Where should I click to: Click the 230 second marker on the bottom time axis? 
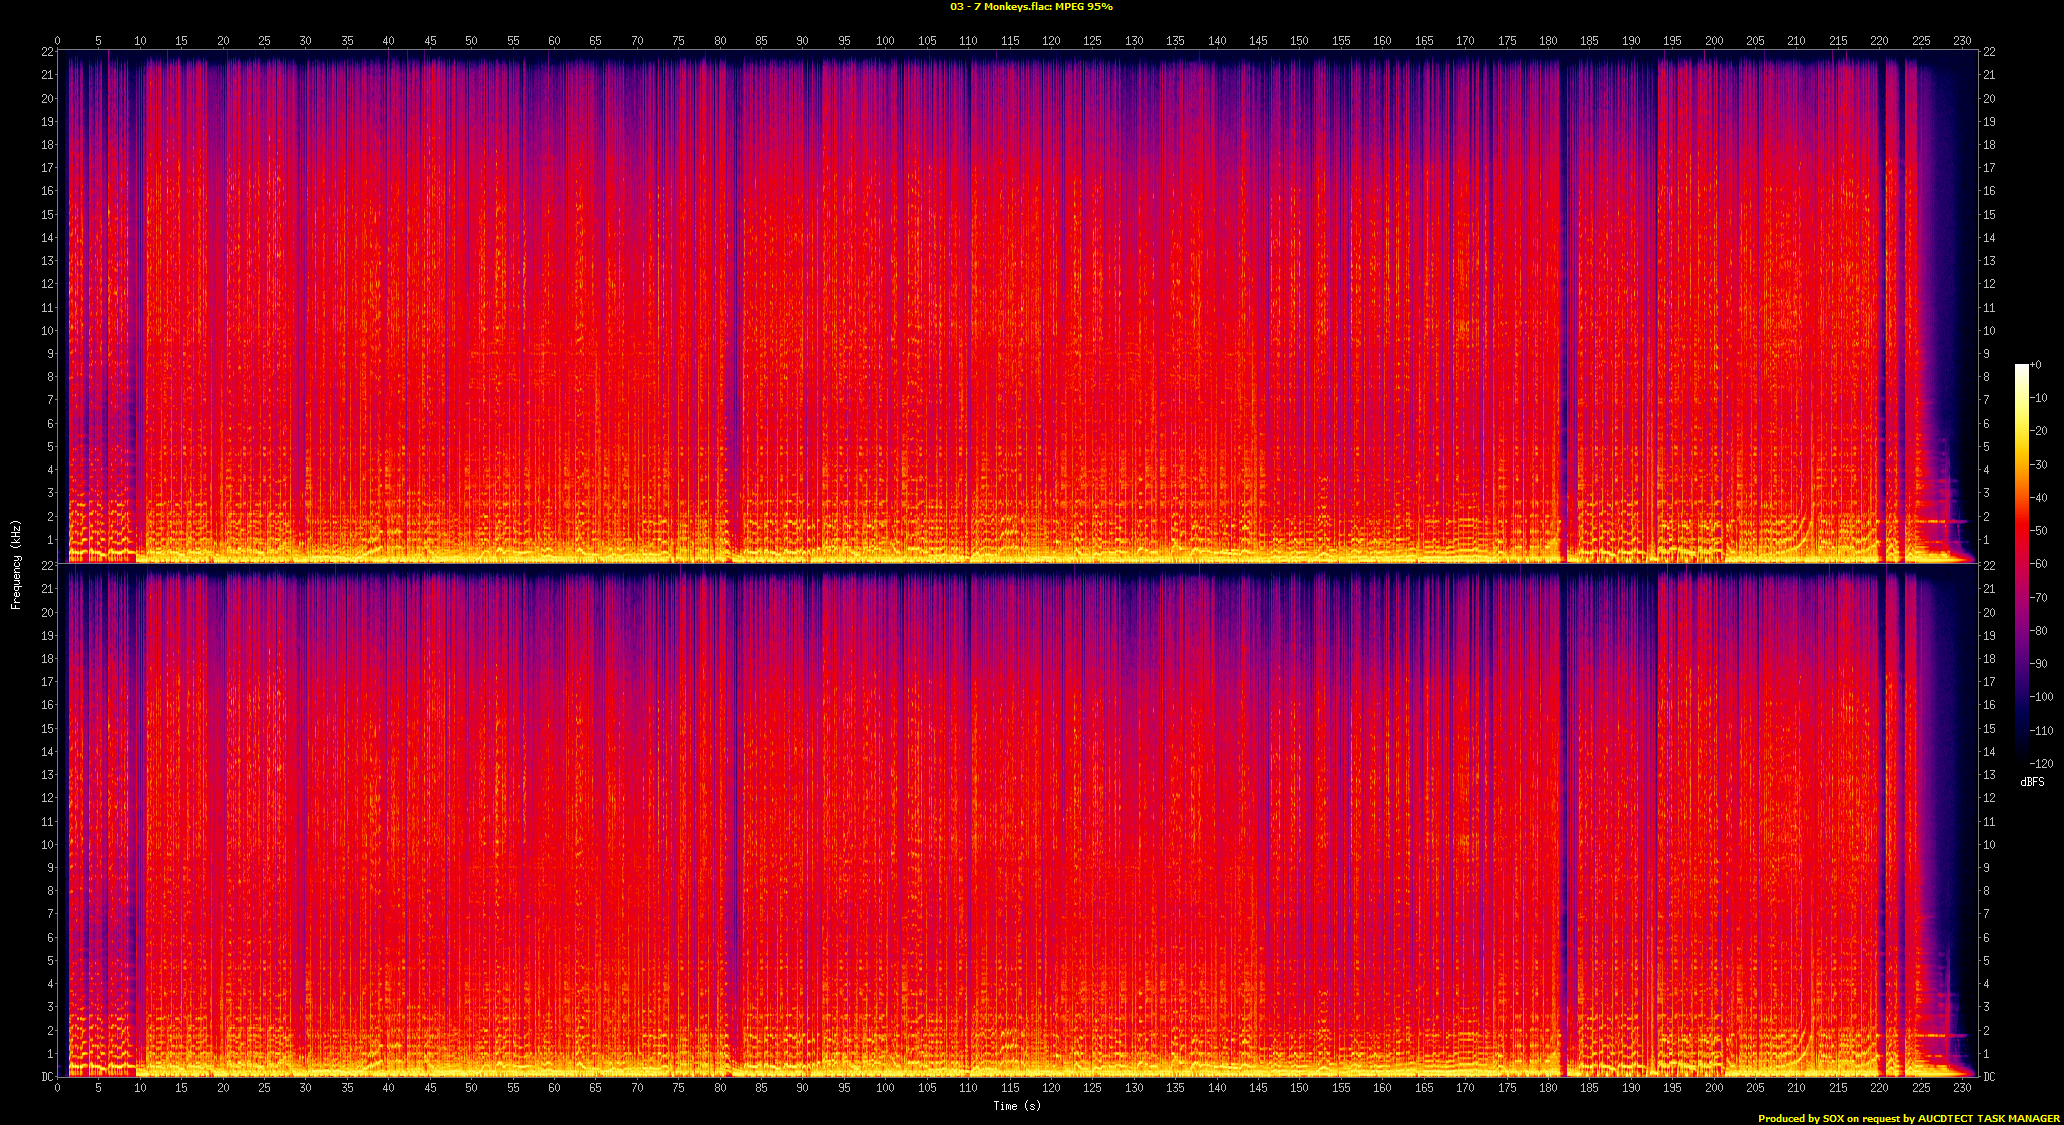[x=1962, y=1087]
